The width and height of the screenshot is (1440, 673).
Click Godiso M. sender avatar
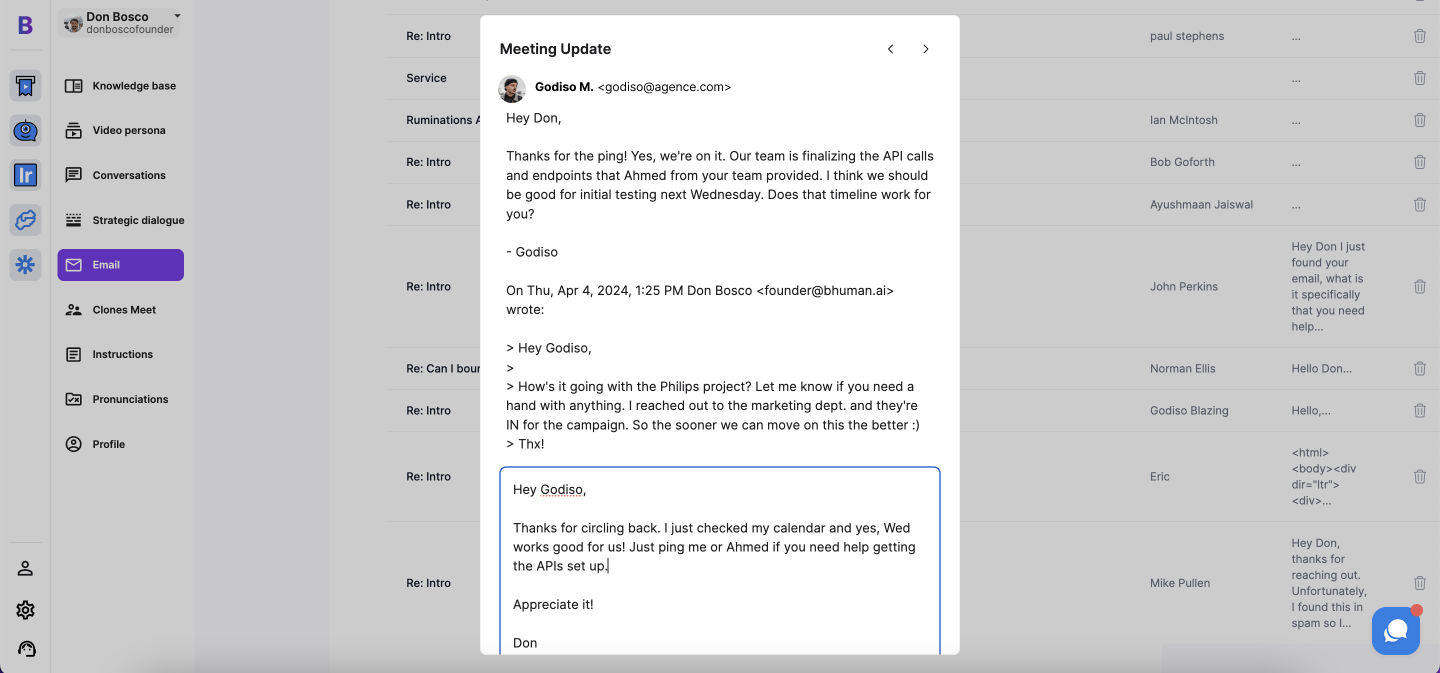(512, 88)
